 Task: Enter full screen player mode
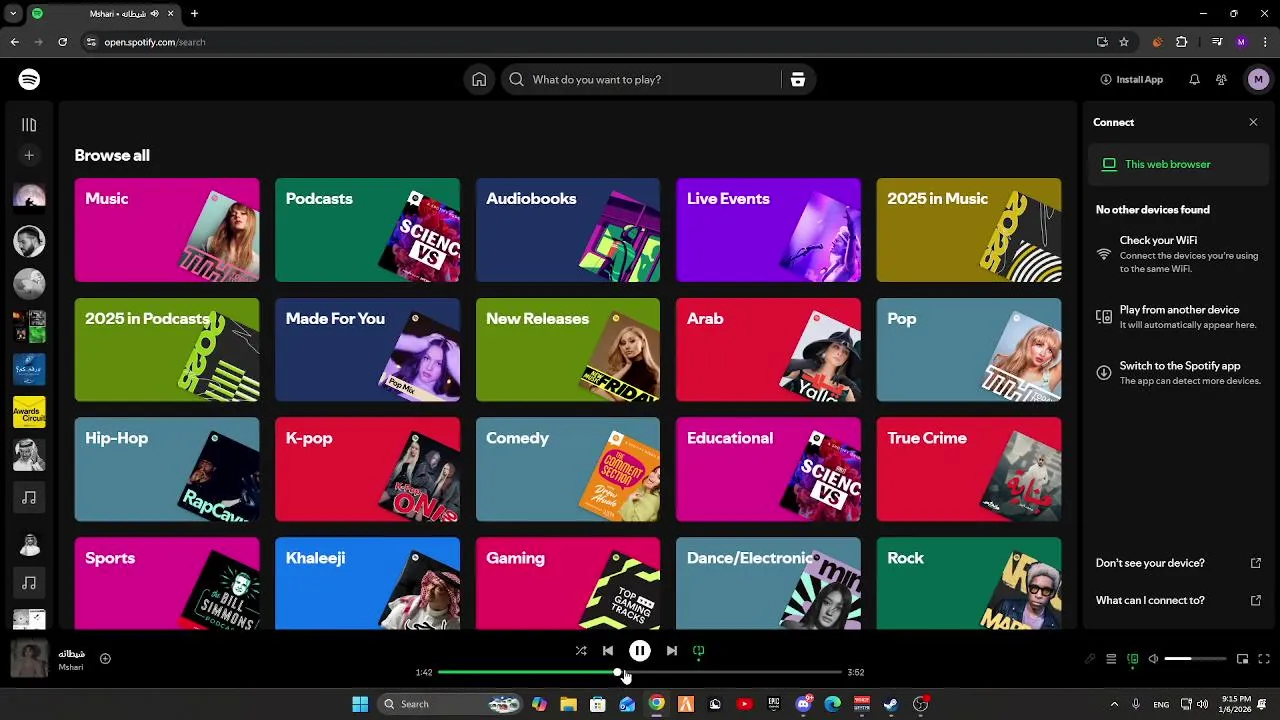pyautogui.click(x=1264, y=659)
